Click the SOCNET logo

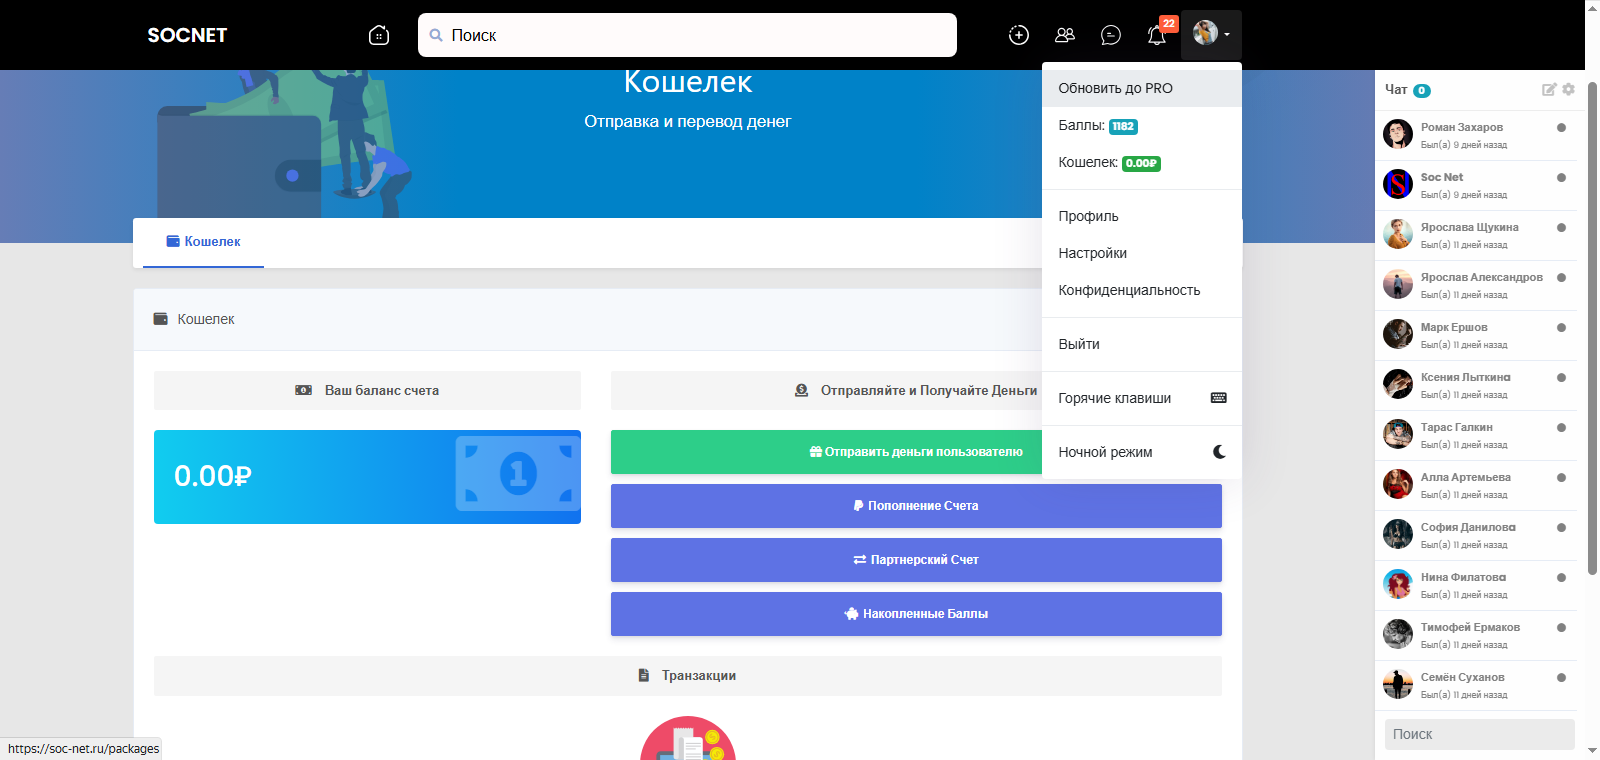click(x=187, y=35)
